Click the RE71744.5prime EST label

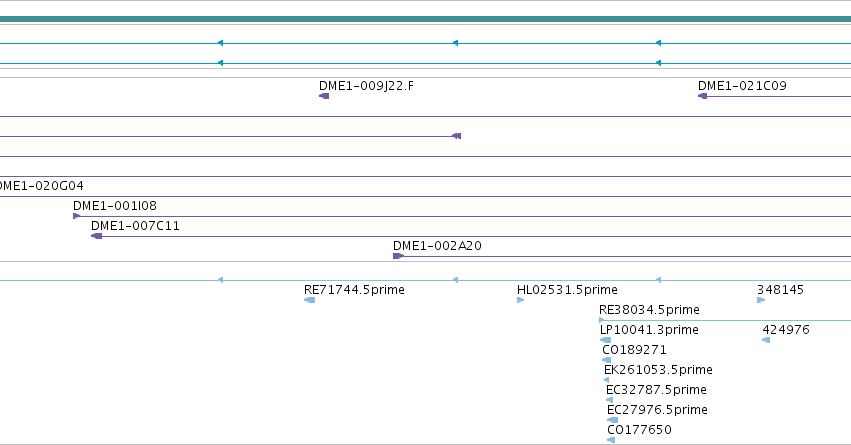354,290
